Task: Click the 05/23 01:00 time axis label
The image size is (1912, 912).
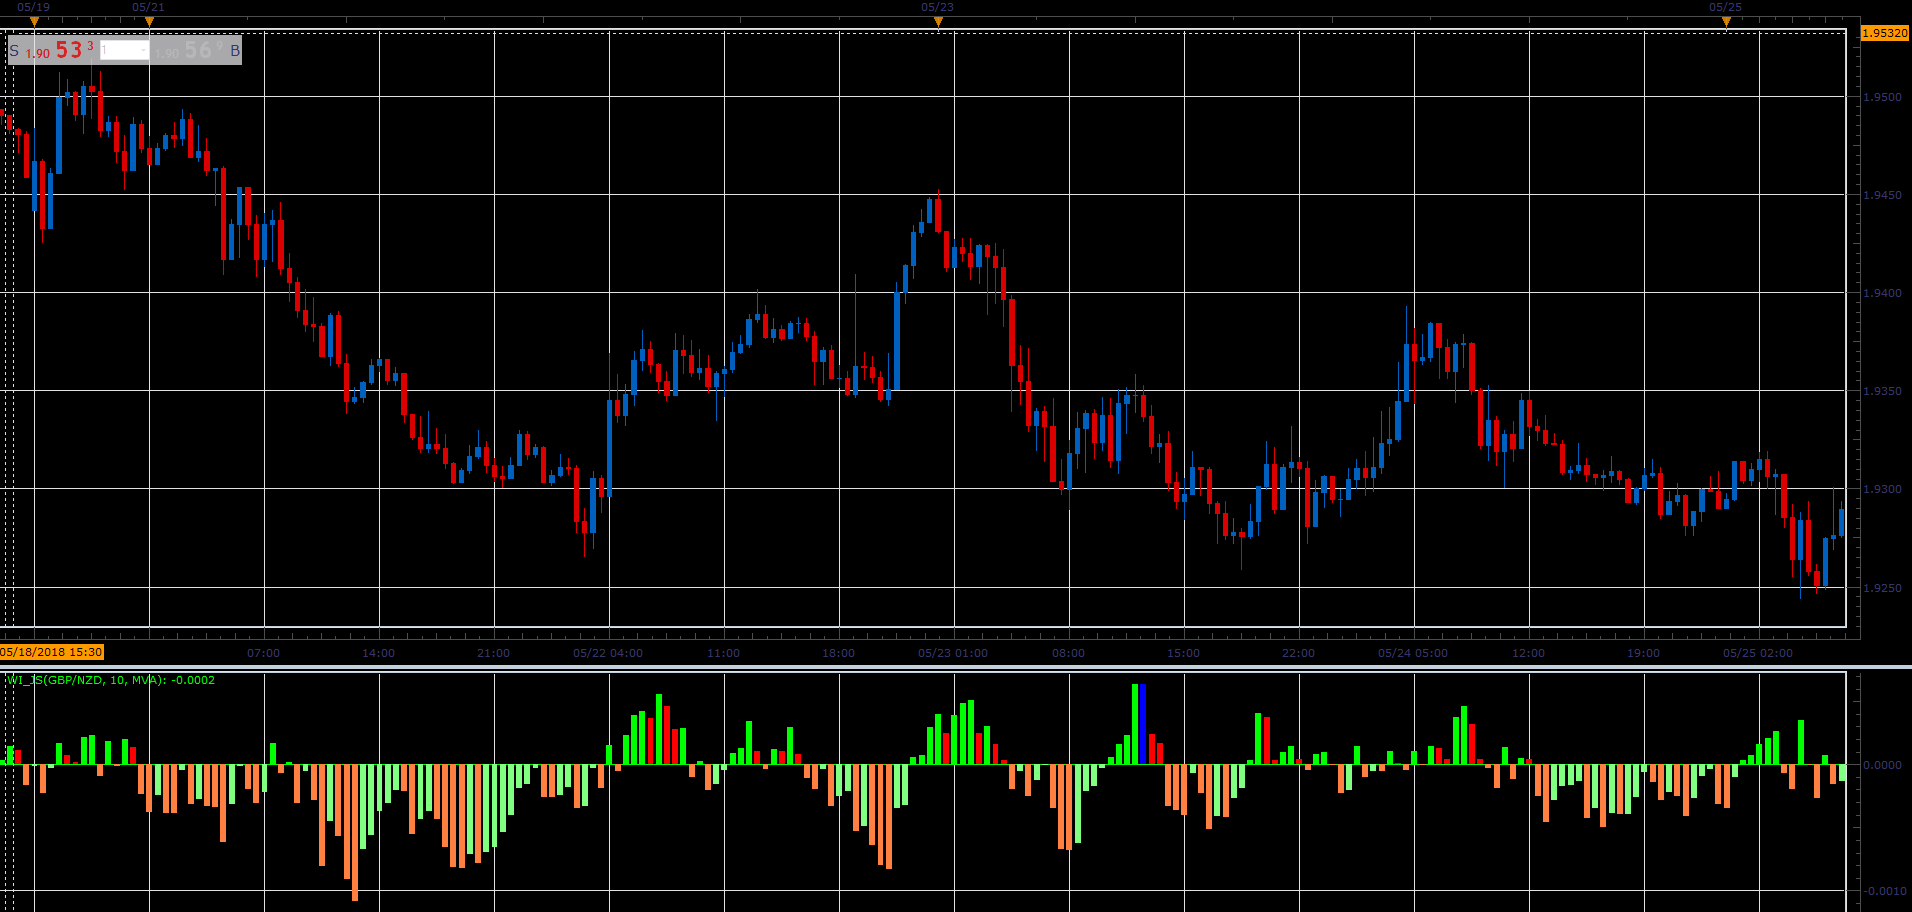Action: click(953, 653)
